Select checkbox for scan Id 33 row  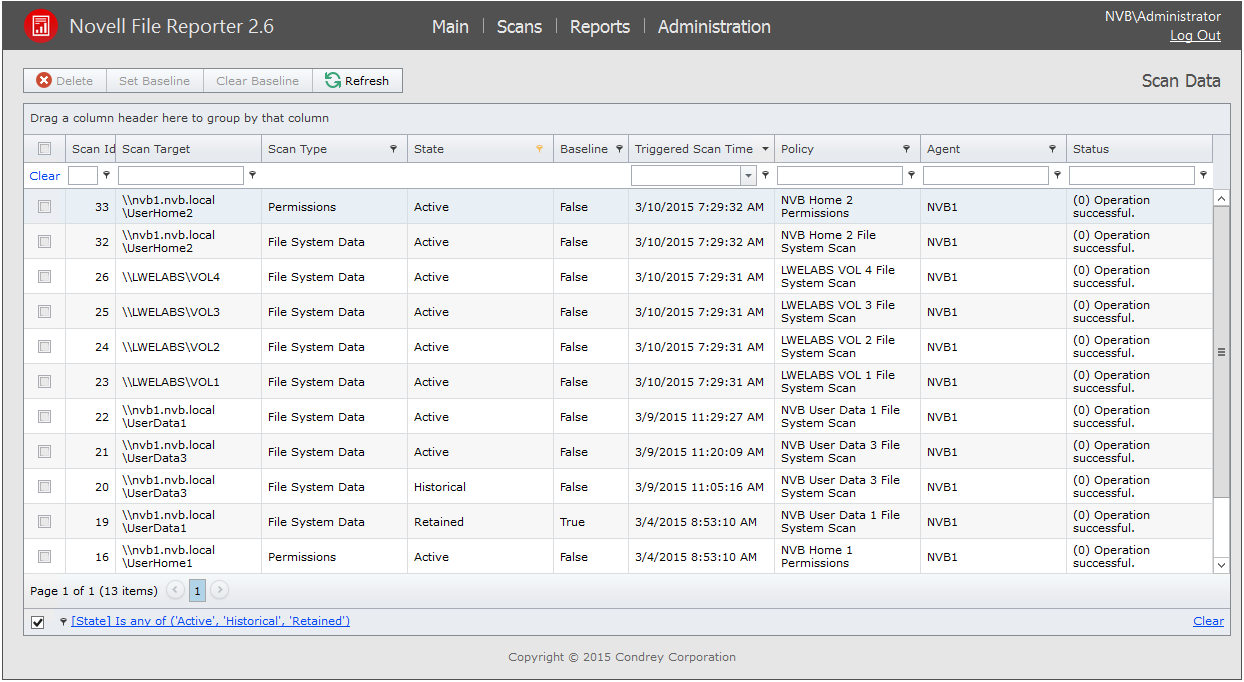44,207
